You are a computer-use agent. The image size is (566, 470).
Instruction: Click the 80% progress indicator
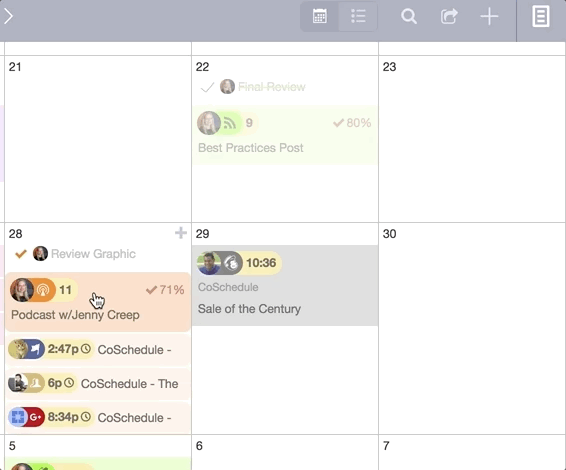click(x=352, y=123)
